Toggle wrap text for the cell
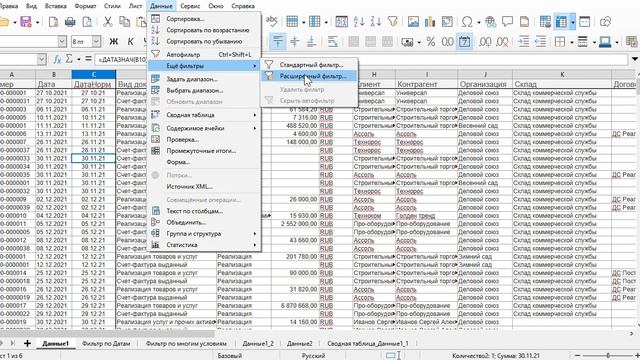This screenshot has width=640, height=360. (333, 41)
